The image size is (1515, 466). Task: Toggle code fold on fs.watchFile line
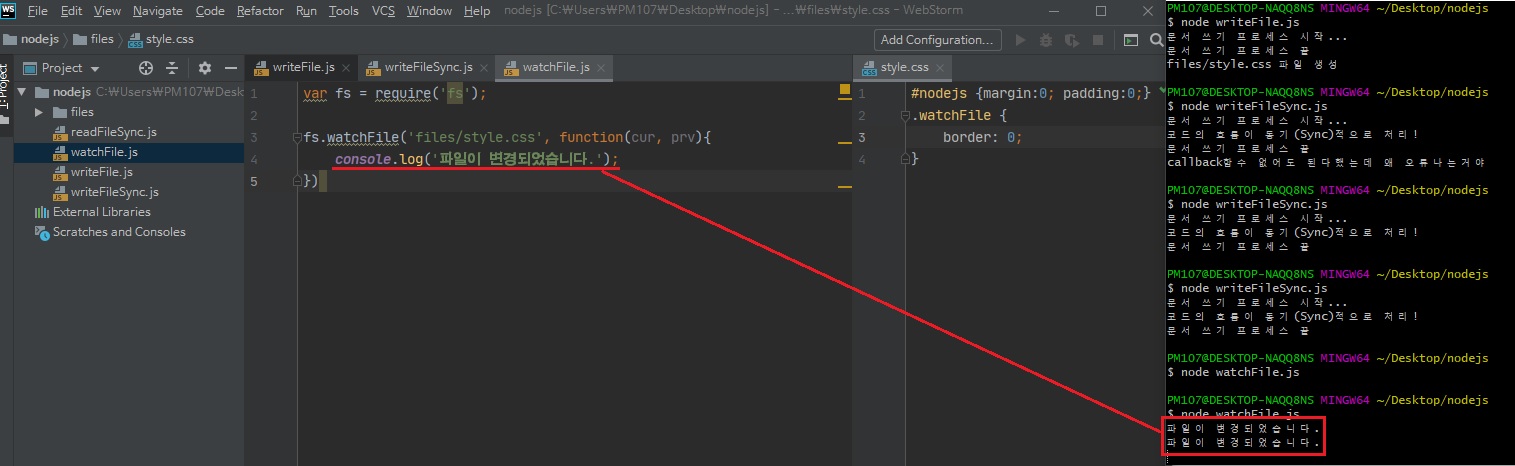[297, 137]
